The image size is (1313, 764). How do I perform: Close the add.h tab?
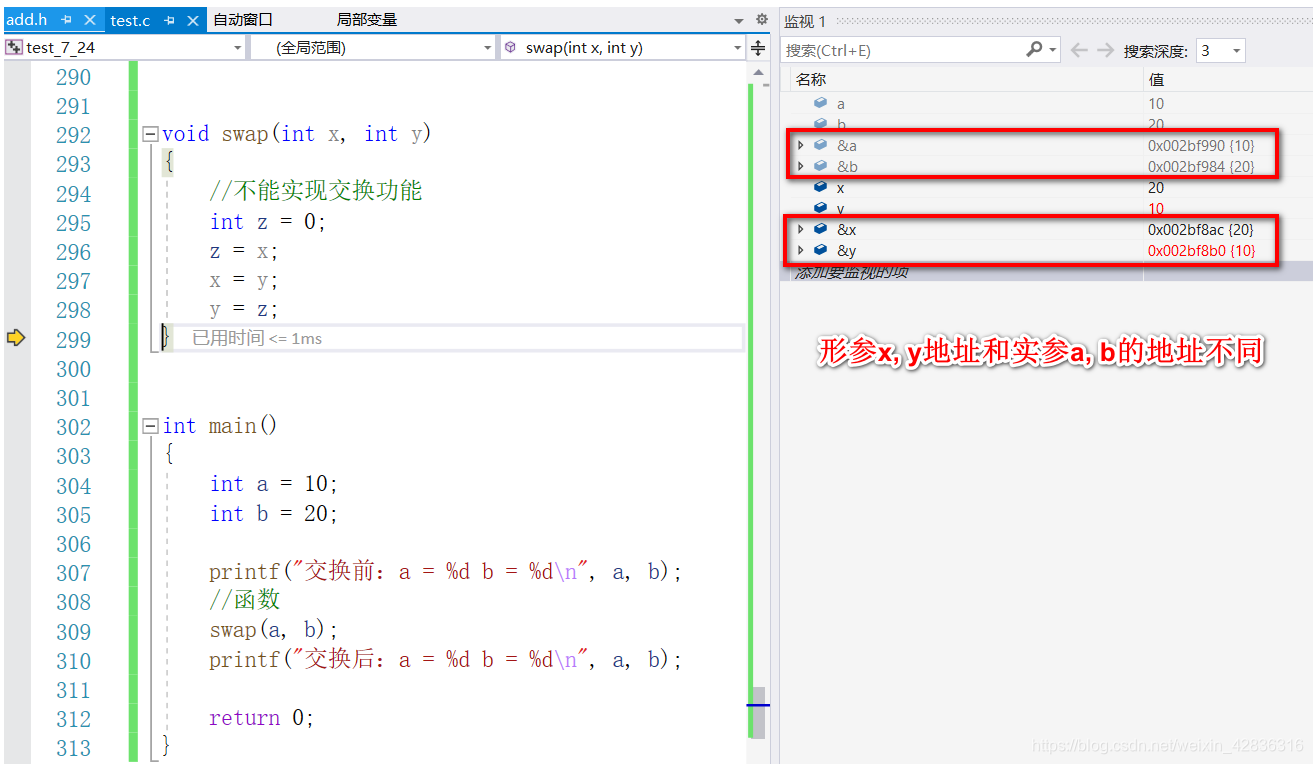pos(90,20)
